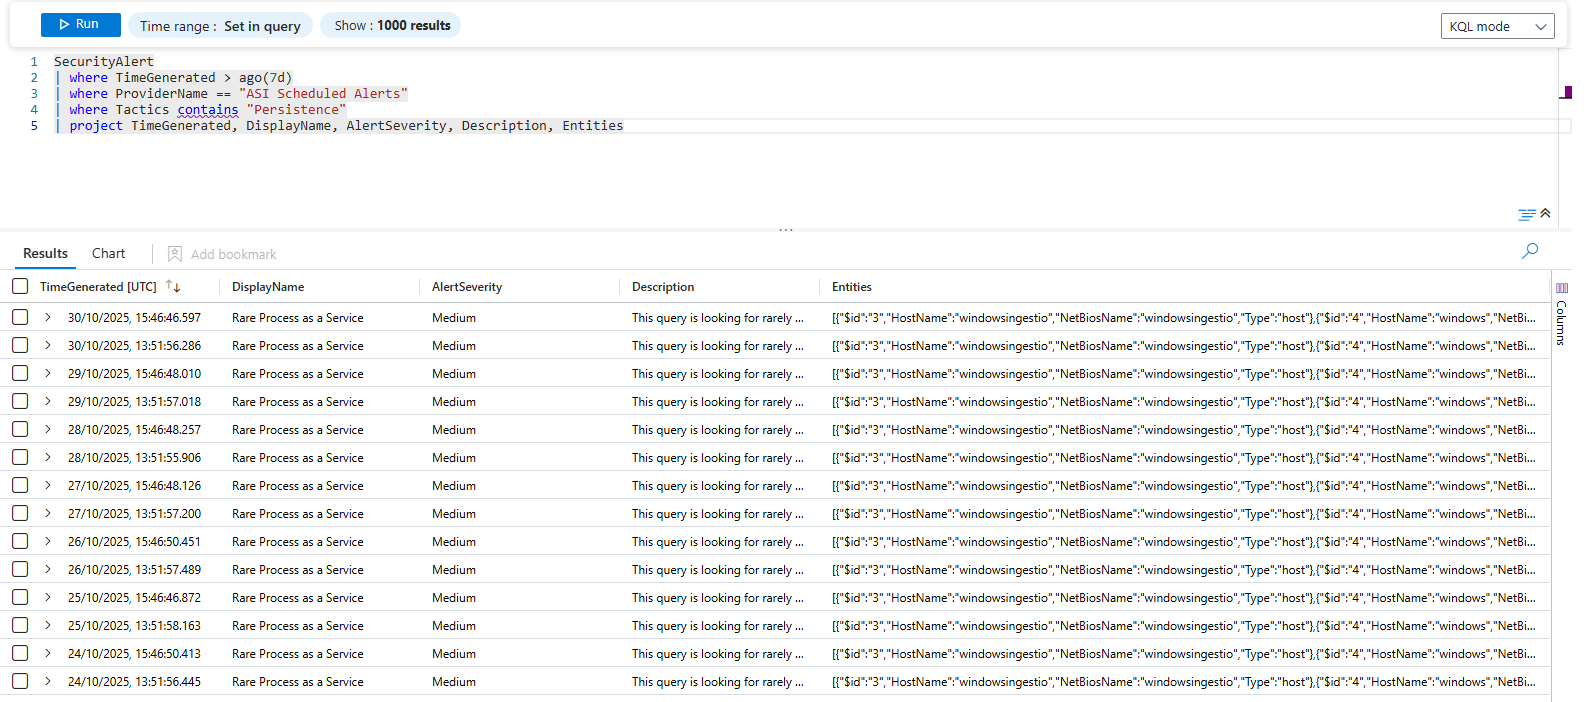Select the Results tab
Image resolution: width=1589 pixels, height=702 pixels.
point(45,254)
